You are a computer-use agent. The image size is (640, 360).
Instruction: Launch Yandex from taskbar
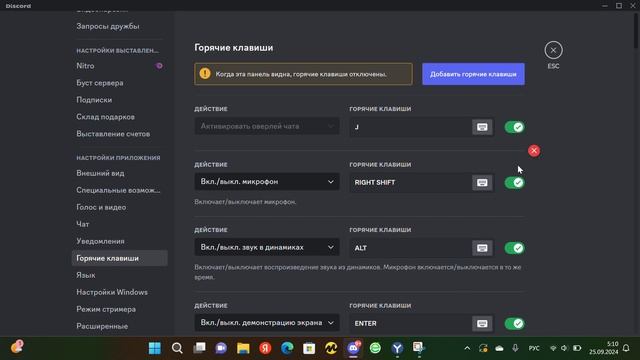click(265, 348)
